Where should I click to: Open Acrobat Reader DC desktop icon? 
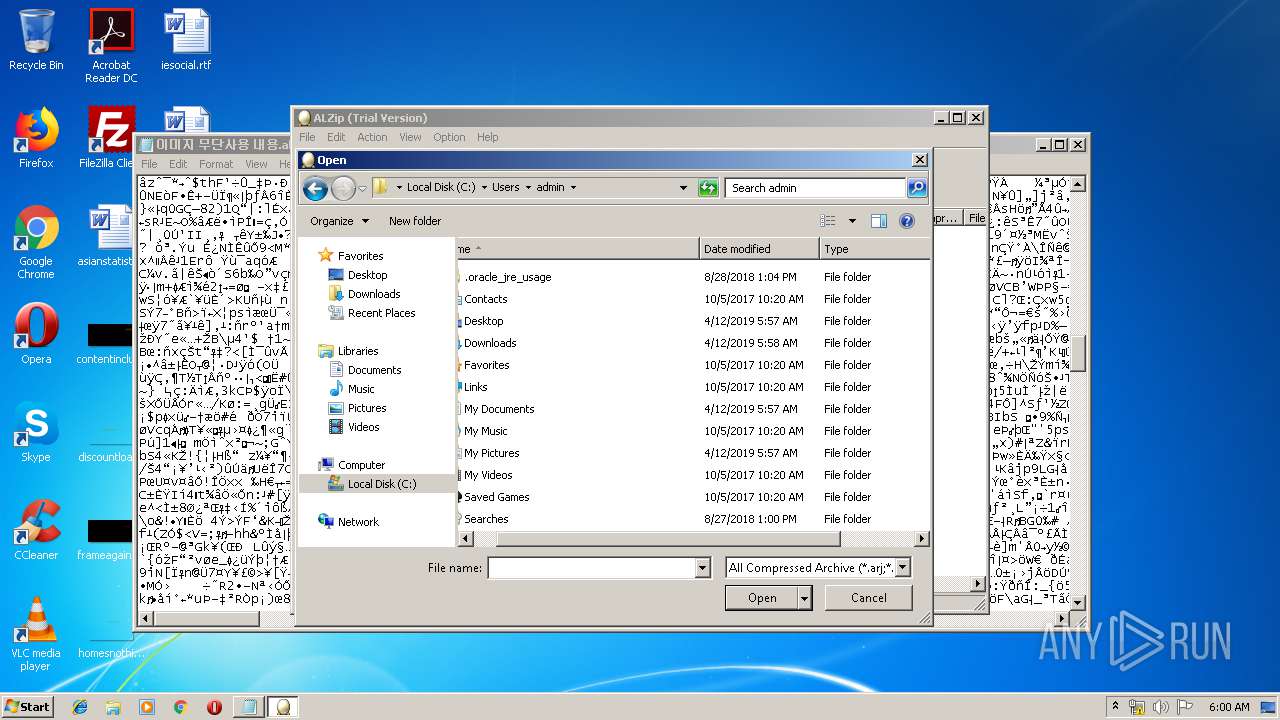[x=111, y=45]
